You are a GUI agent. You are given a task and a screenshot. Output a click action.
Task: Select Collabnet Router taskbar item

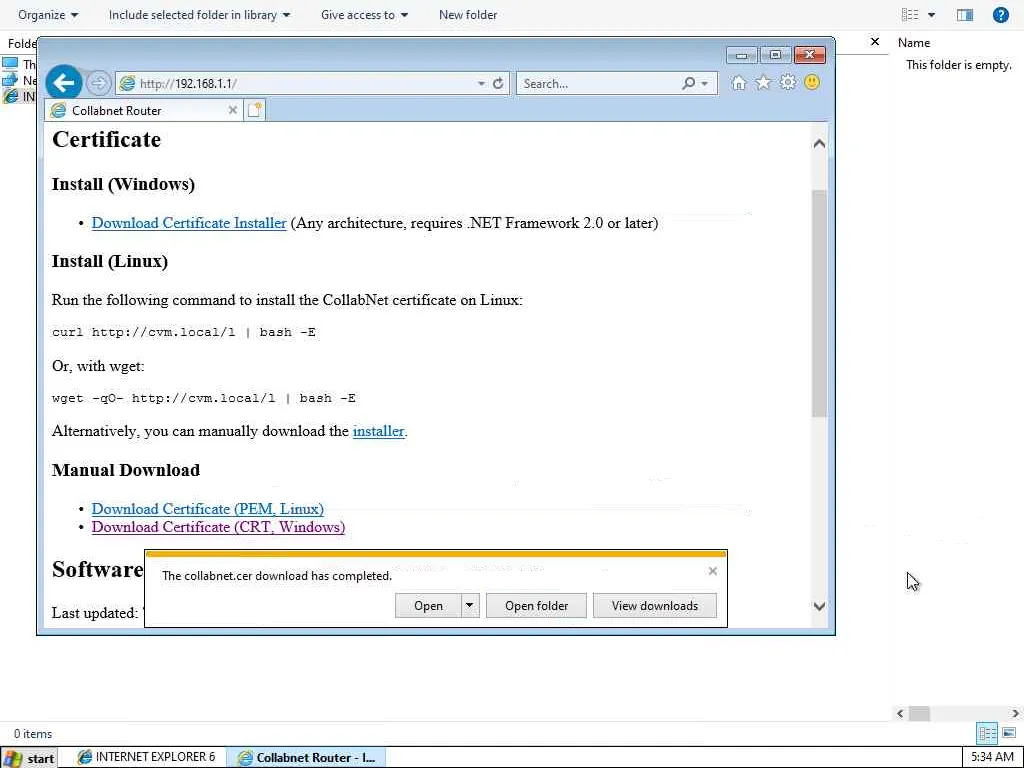pyautogui.click(x=306, y=758)
